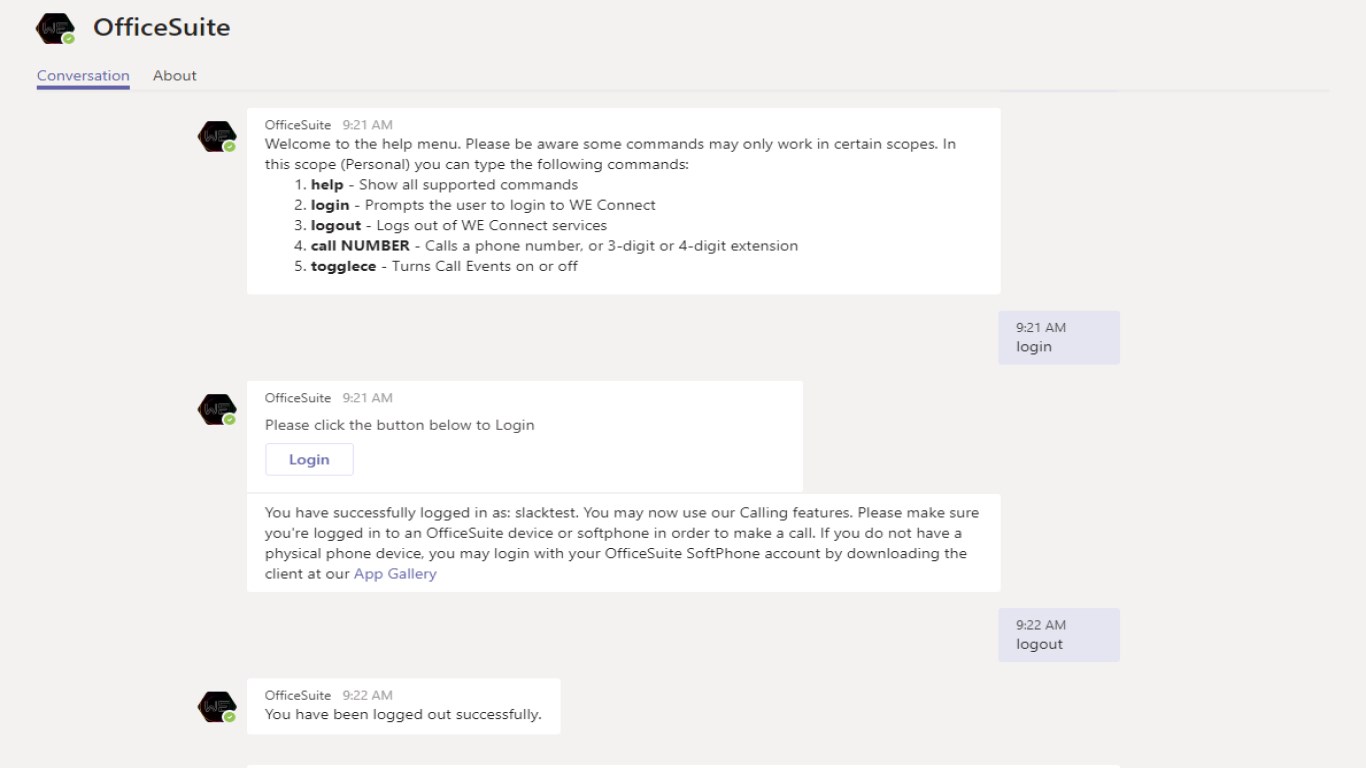Click the OfficeSuite title text in header

click(162, 28)
